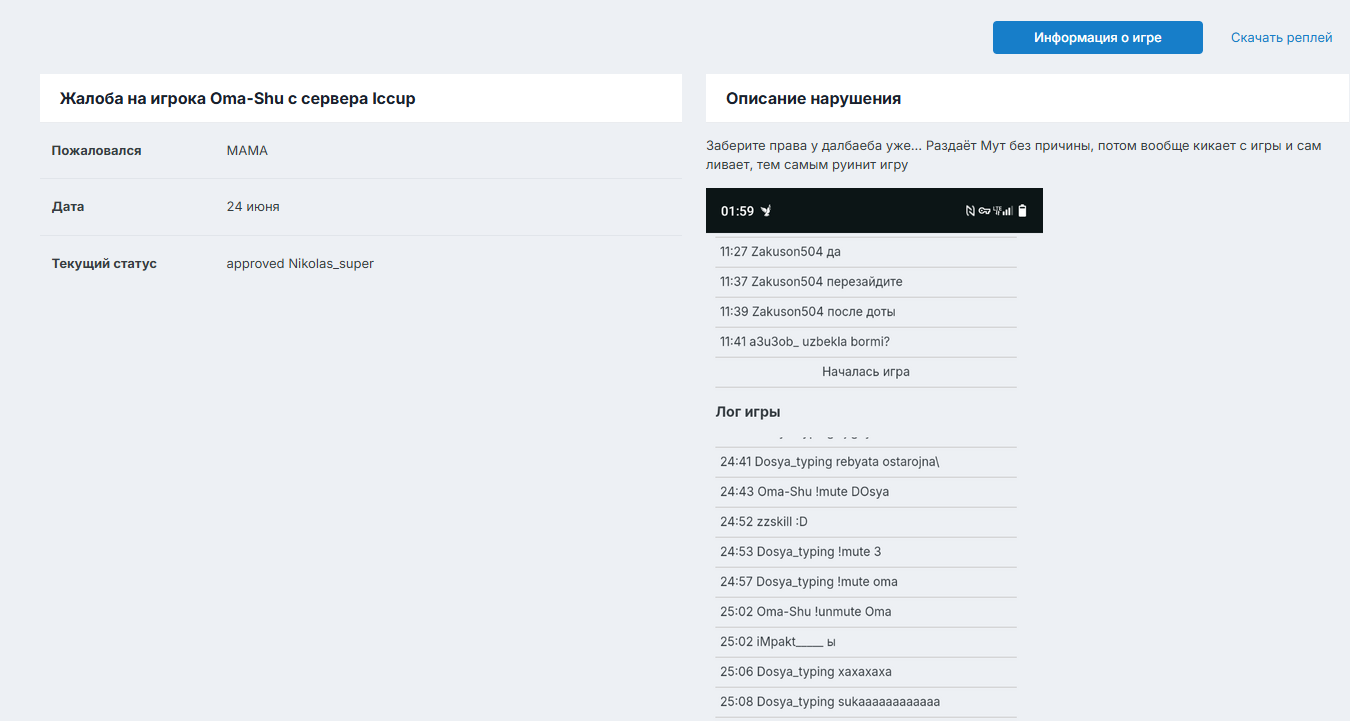Click the Скачать реплей link
Image resolution: width=1350 pixels, height=721 pixels.
pos(1282,38)
